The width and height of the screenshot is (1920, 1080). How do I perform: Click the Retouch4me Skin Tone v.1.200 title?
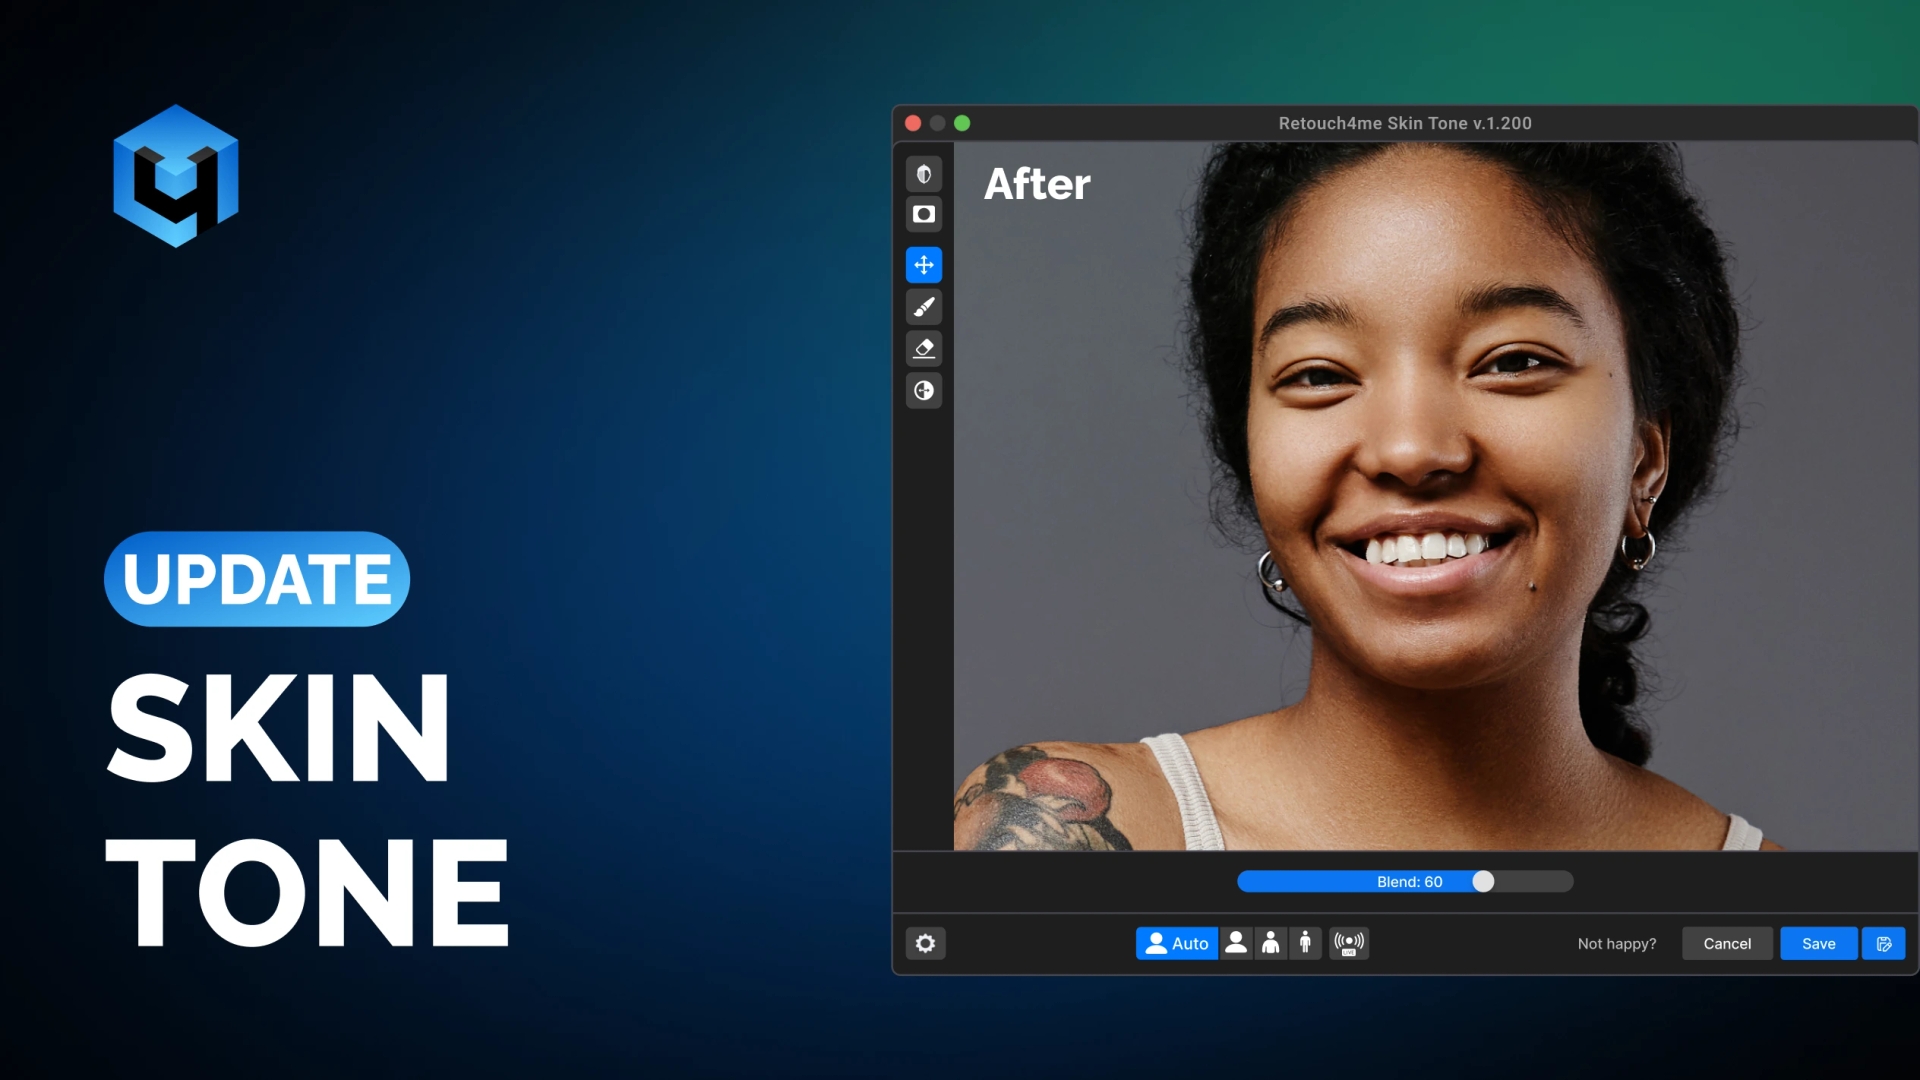[x=1405, y=123]
